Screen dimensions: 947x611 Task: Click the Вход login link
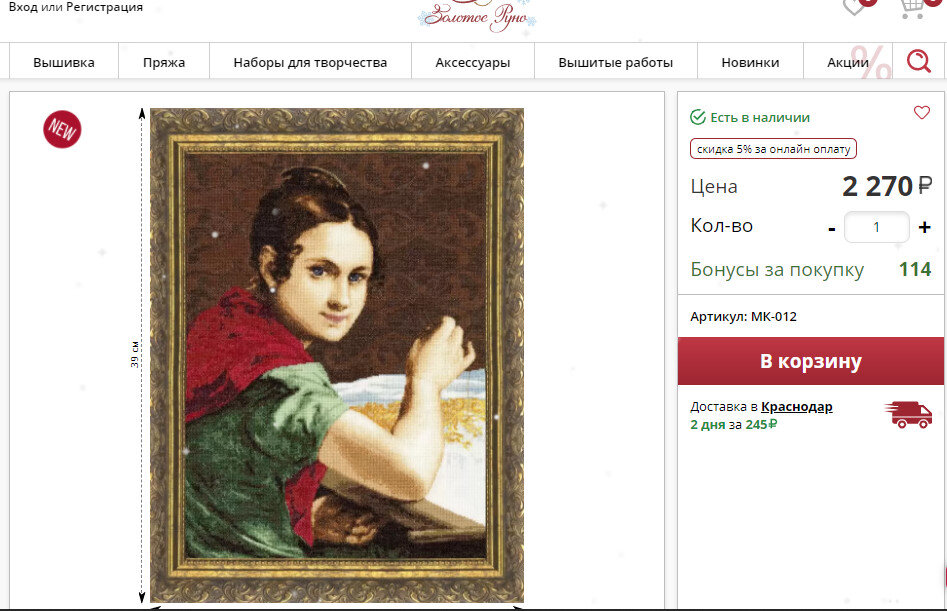coord(23,7)
